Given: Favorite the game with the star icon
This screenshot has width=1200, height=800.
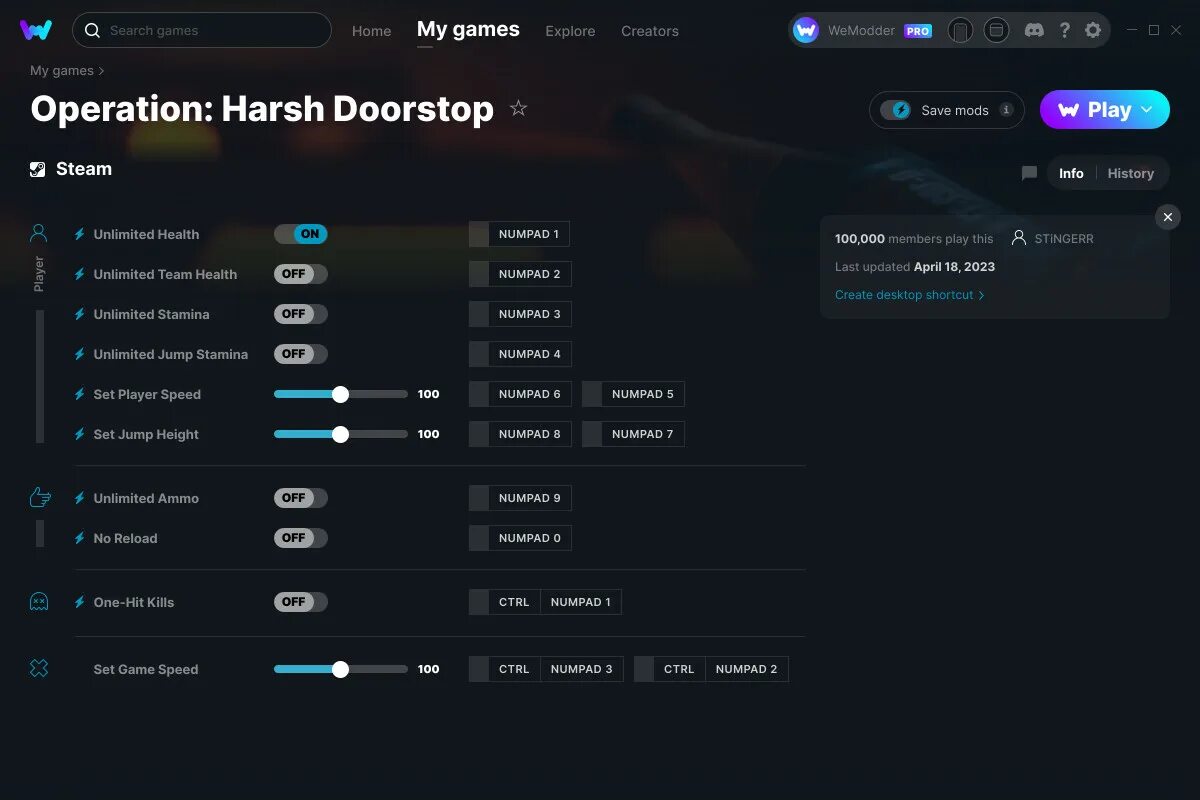Looking at the screenshot, I should pos(518,108).
